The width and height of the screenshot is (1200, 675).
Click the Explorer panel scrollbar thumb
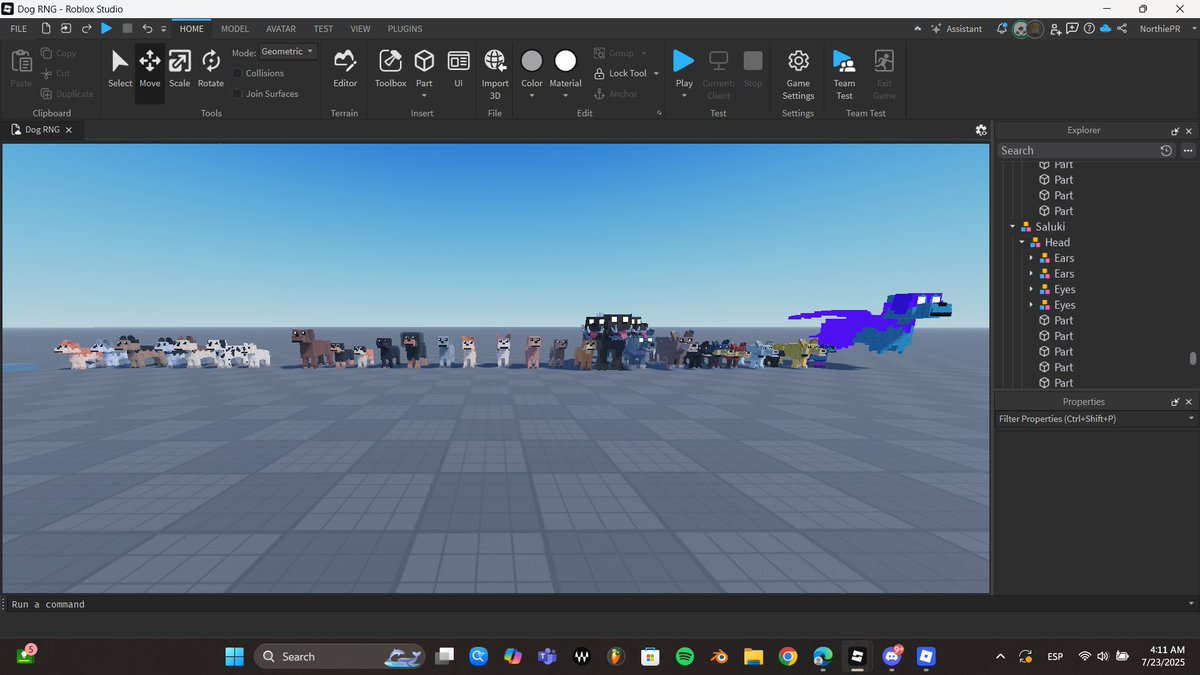pos(1193,358)
